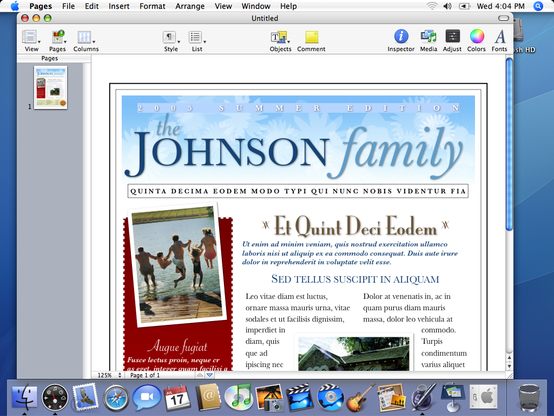Open Mail from the Dock
This screenshot has width=554, height=416.
(85, 397)
